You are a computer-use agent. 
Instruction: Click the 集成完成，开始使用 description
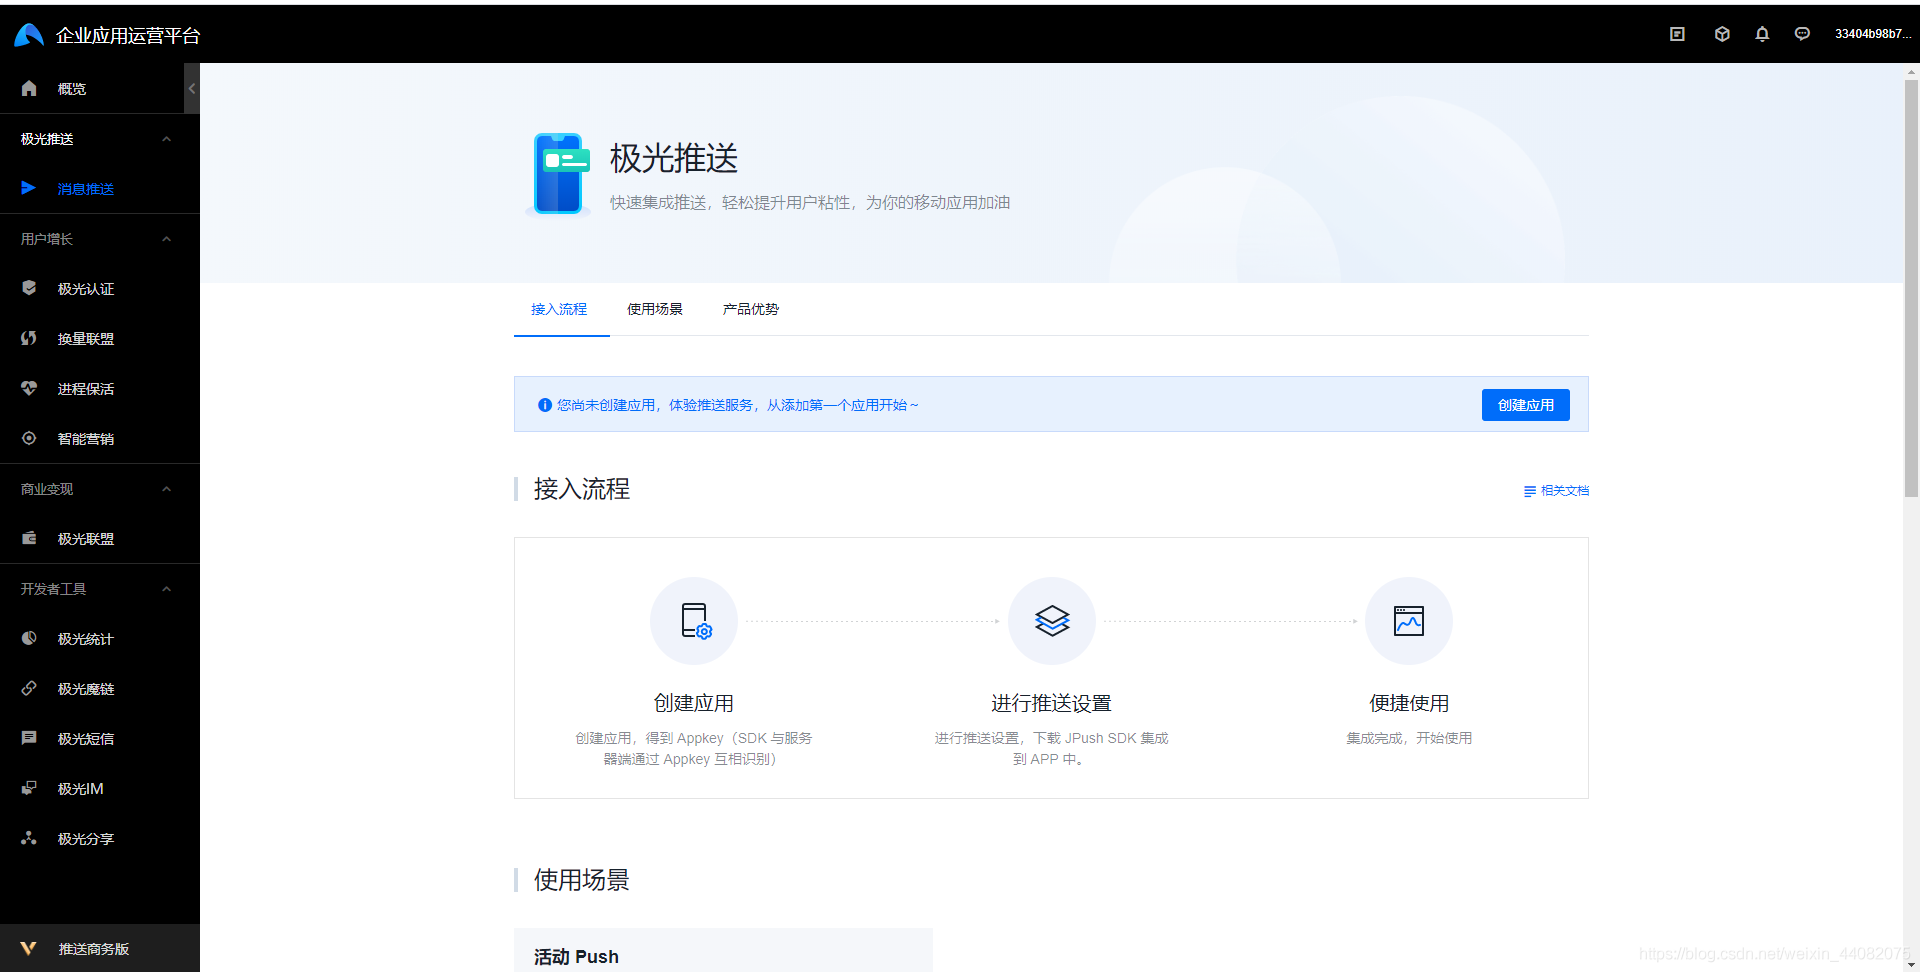coord(1409,738)
